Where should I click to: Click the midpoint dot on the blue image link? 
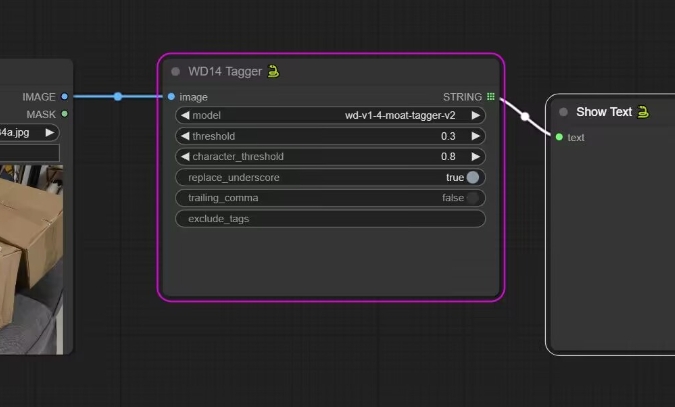118,97
